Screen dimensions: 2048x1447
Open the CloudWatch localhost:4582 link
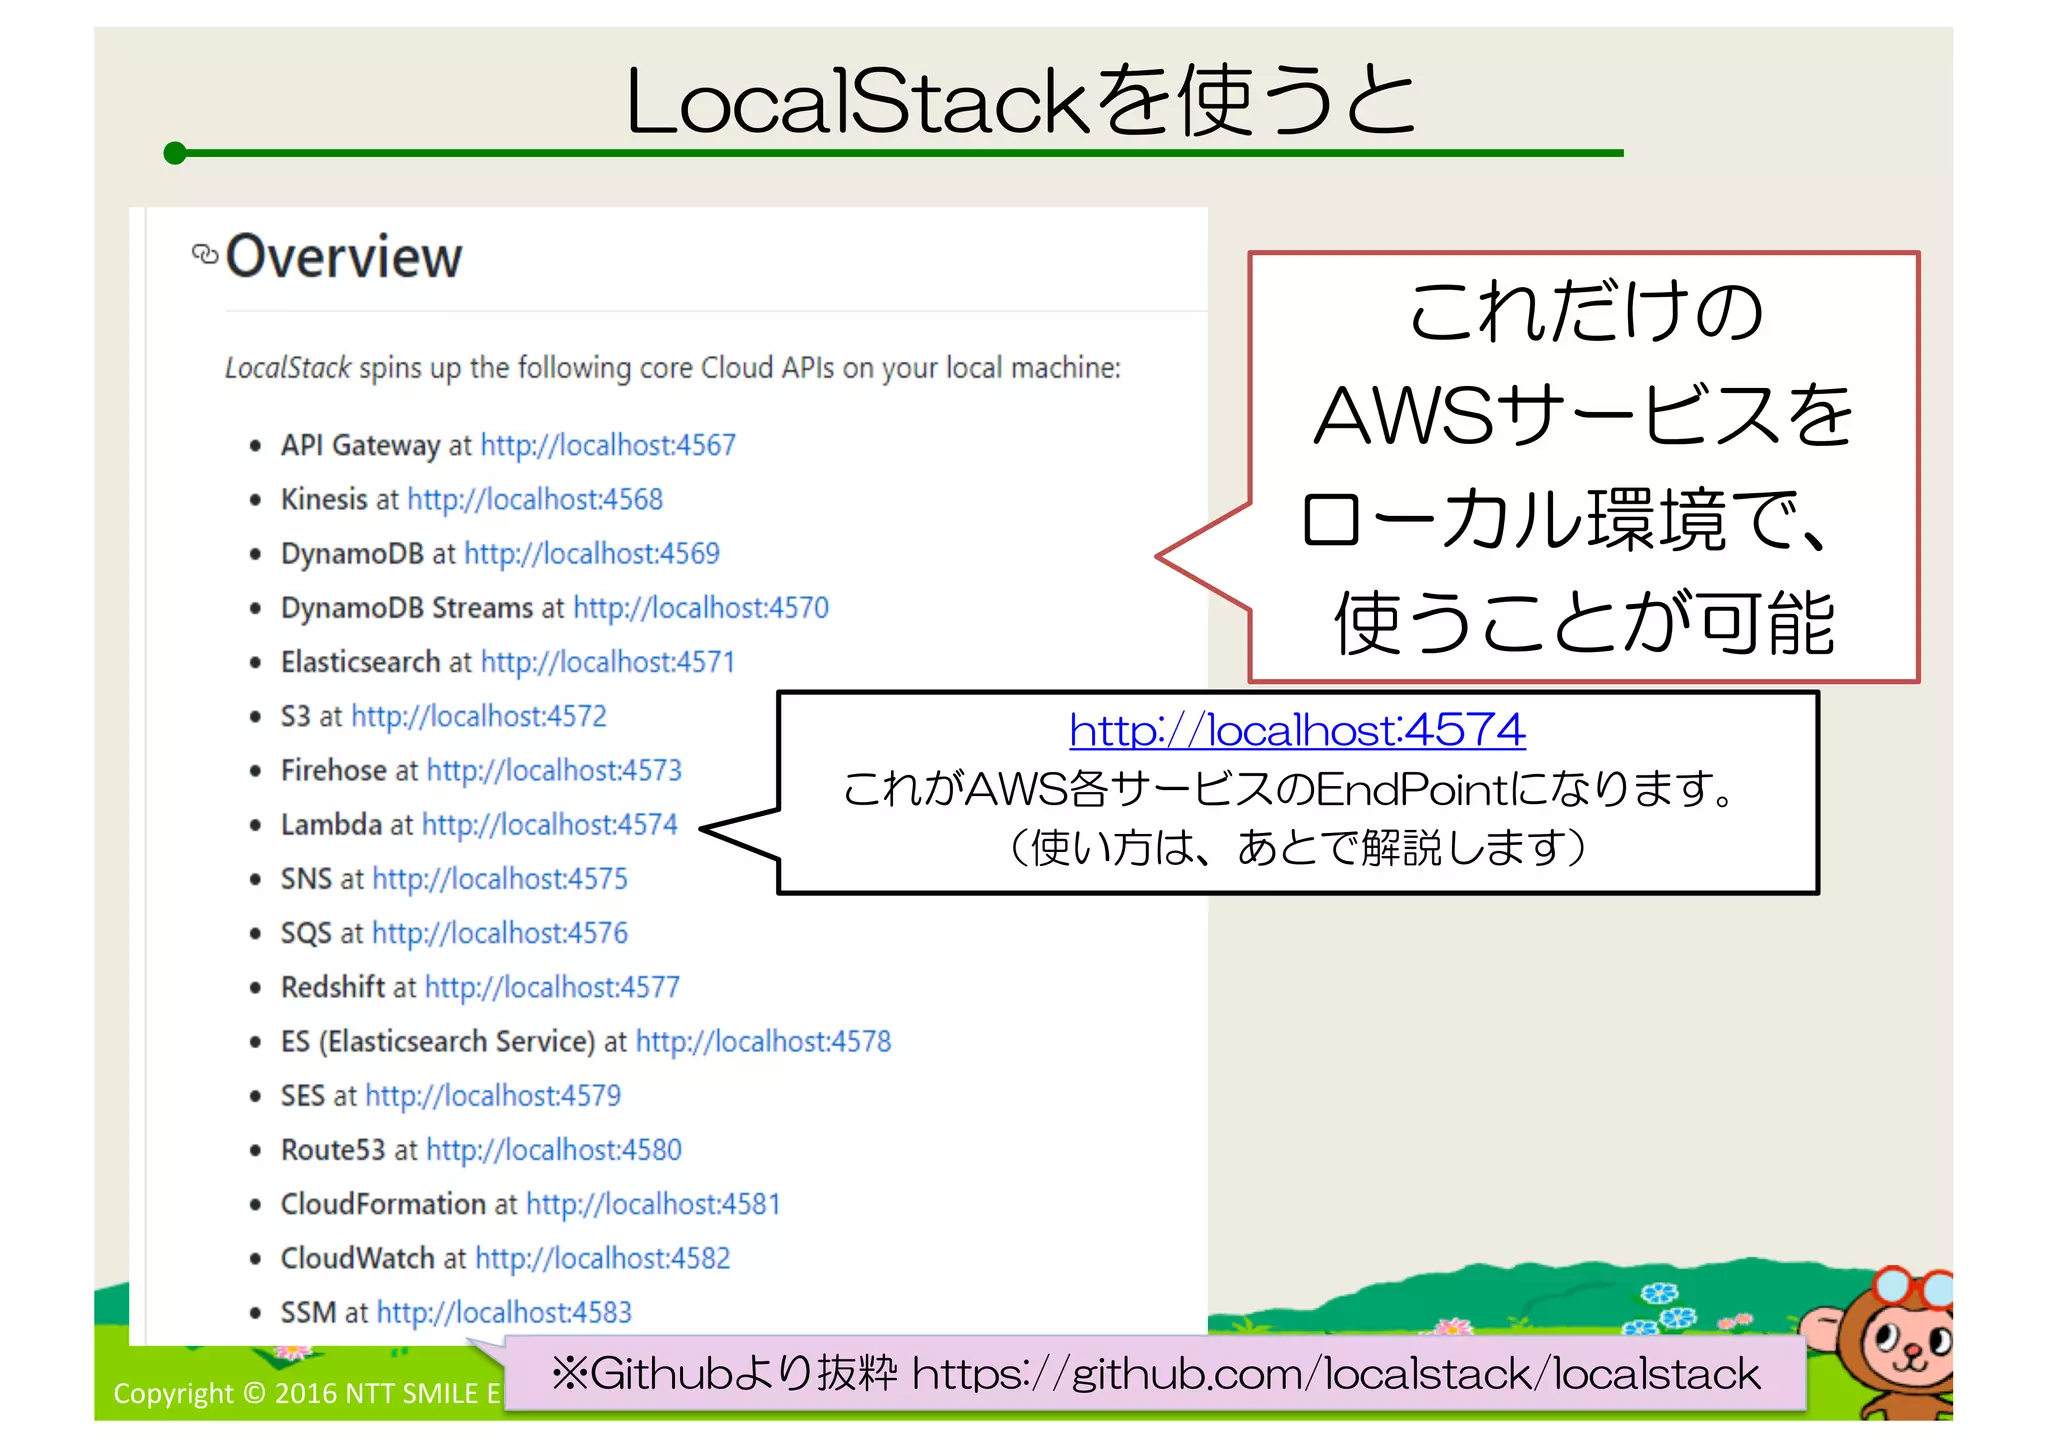click(x=603, y=1258)
